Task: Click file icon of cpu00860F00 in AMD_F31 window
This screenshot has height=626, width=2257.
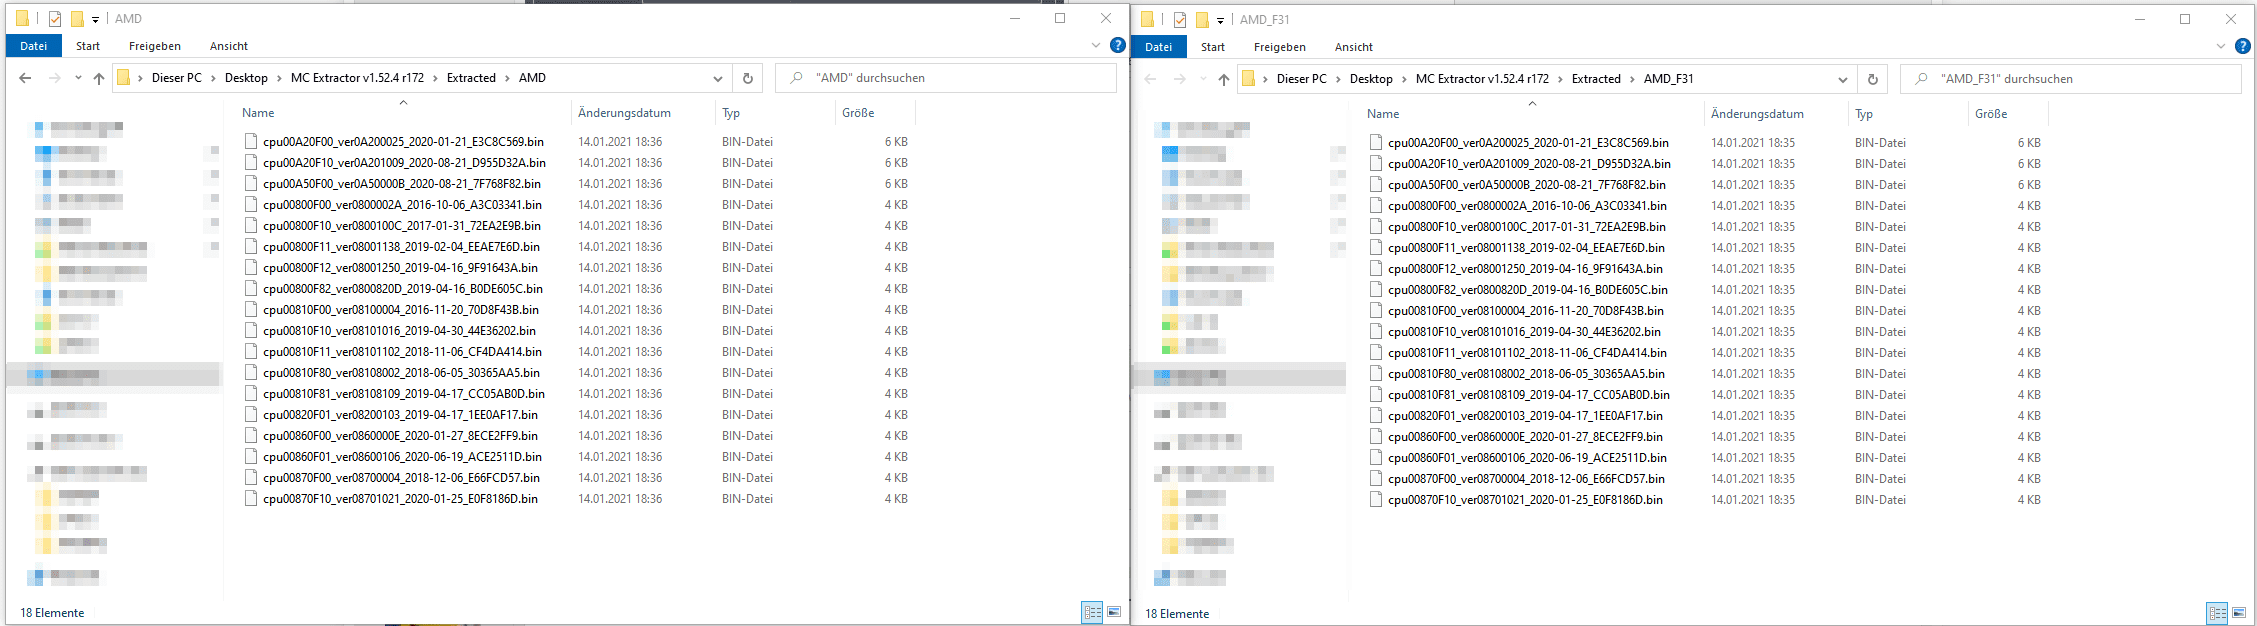Action: pyautogui.click(x=1376, y=437)
